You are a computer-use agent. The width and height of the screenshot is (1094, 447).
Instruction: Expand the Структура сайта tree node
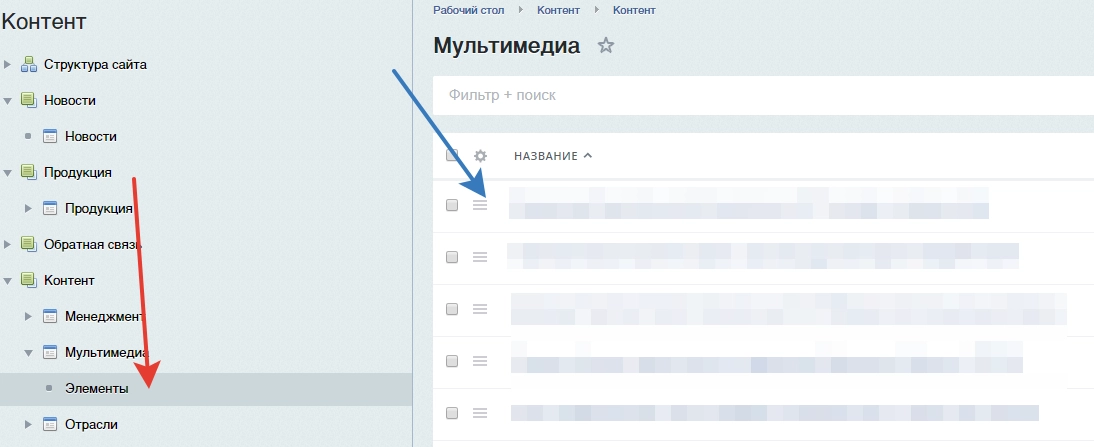[8, 65]
